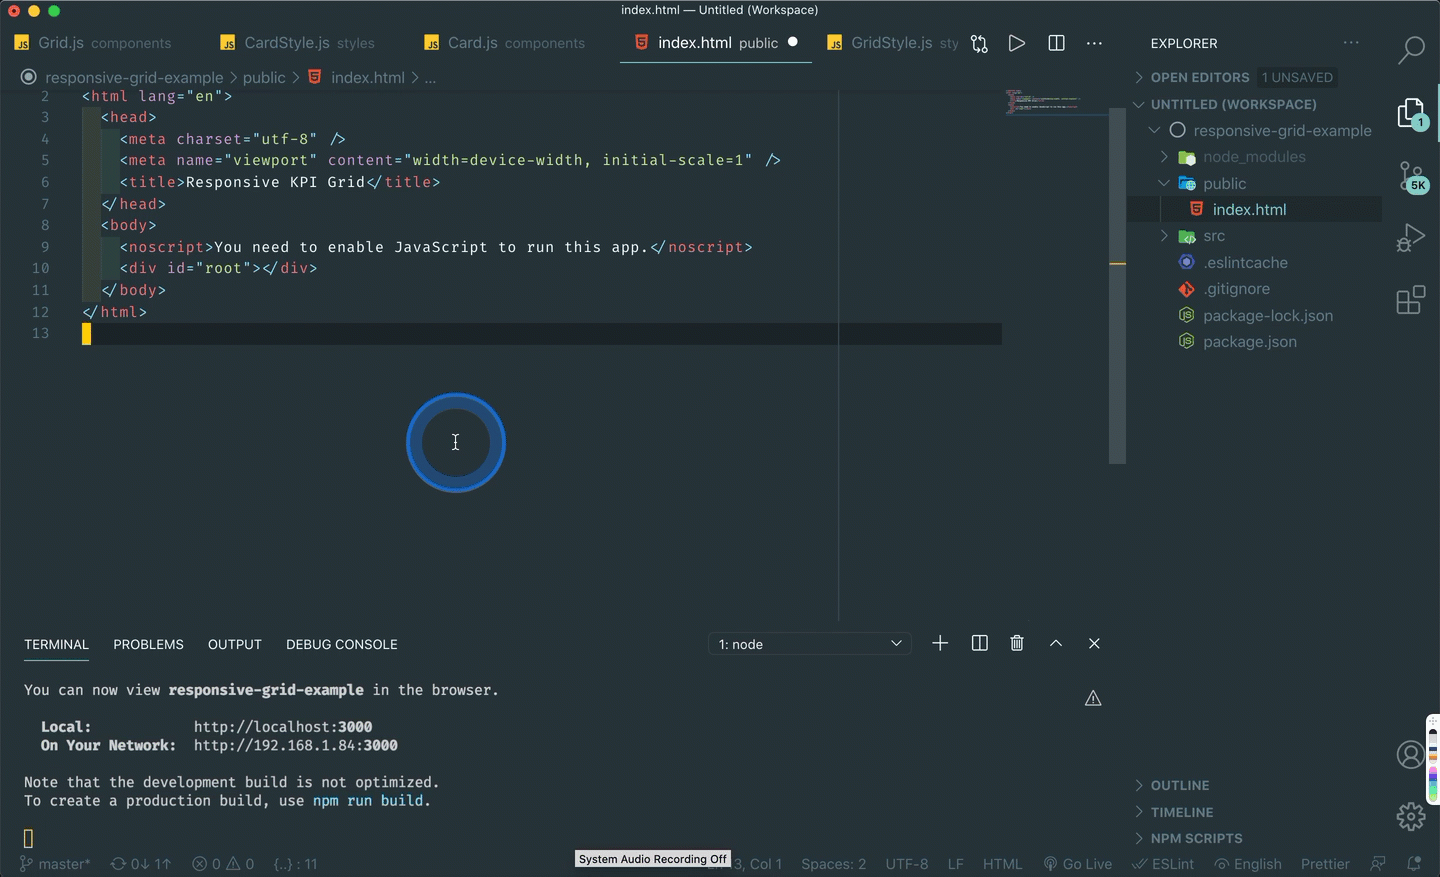Viewport: 1440px width, 877px height.
Task: Expand the Outline section
Action: [1171, 785]
